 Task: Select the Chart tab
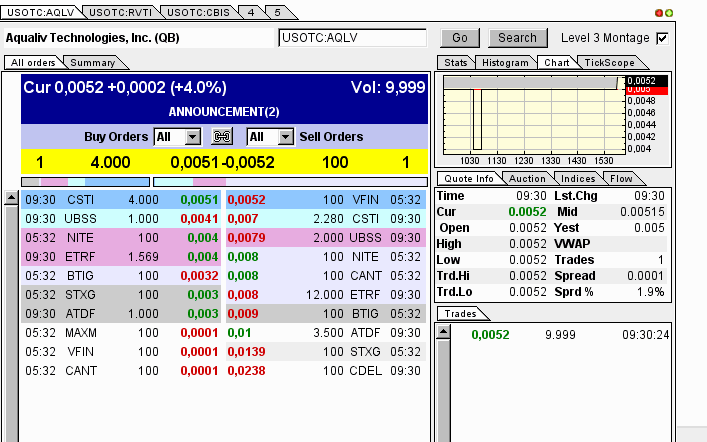pos(556,63)
